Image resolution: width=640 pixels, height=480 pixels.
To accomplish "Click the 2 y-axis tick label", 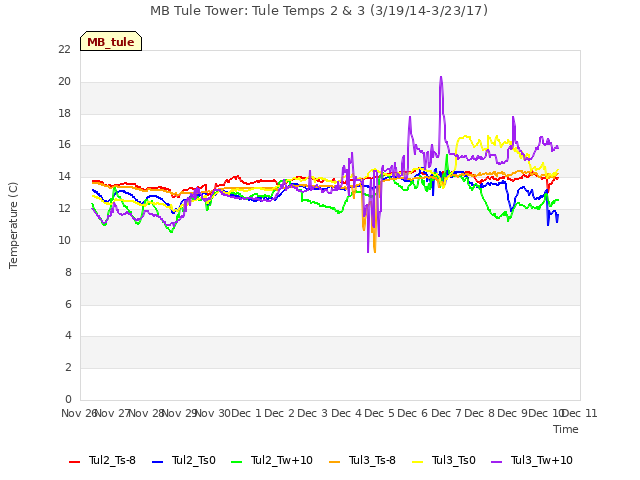I will pyautogui.click(x=68, y=367).
